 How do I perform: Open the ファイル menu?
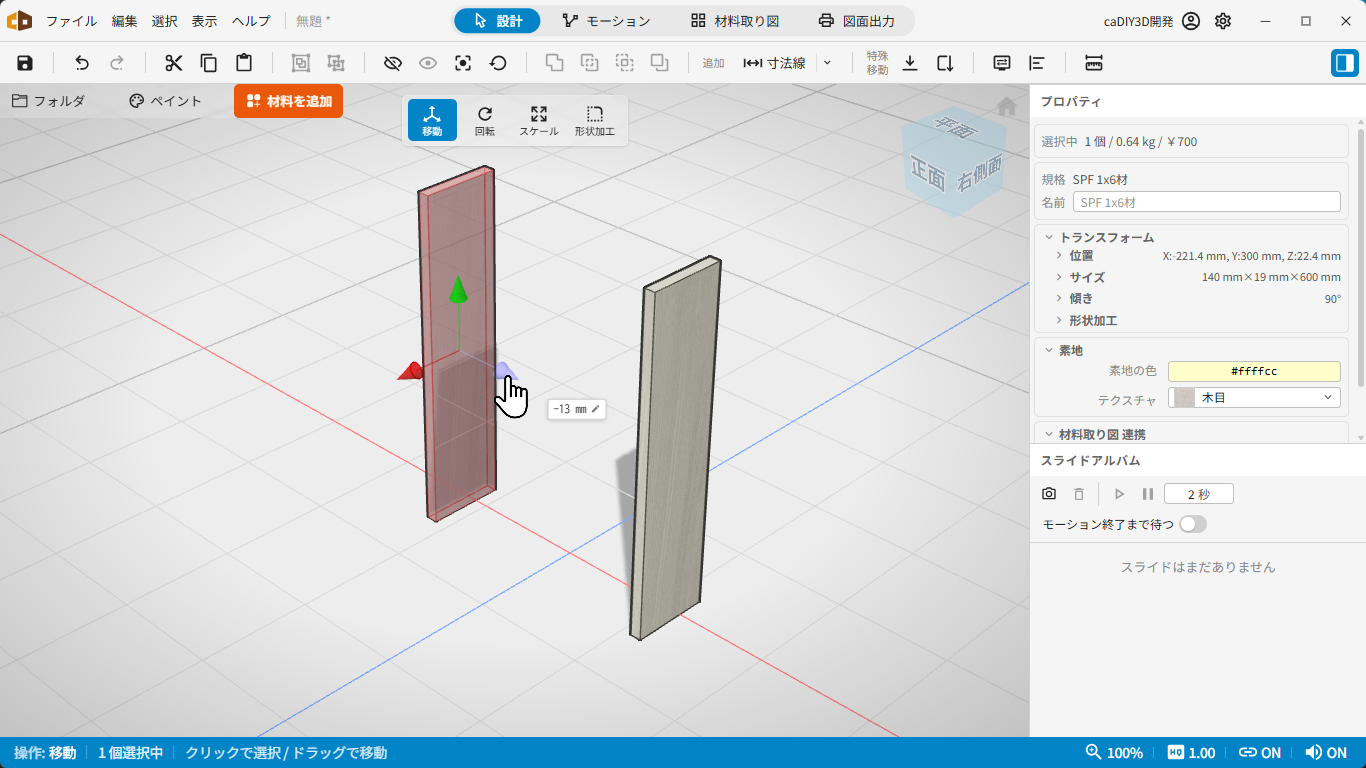[x=72, y=21]
